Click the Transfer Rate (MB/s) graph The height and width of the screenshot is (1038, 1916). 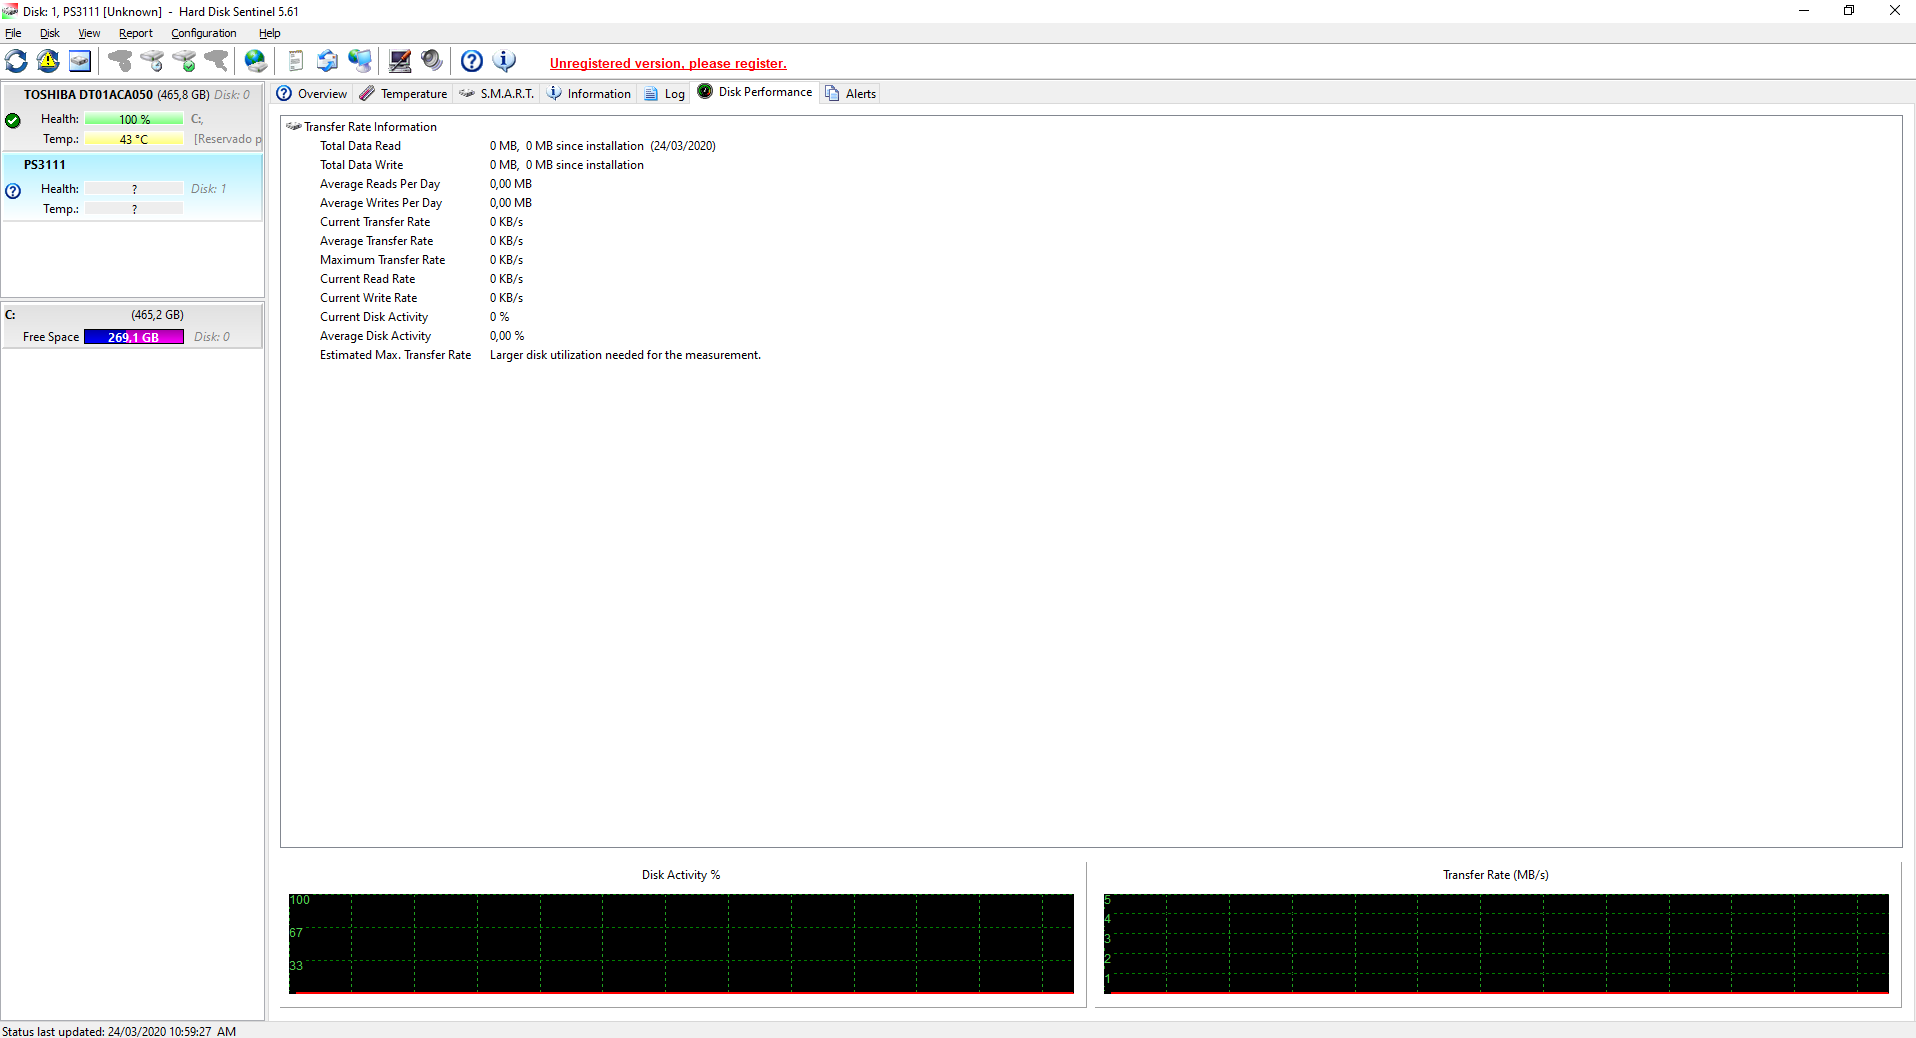coord(1496,944)
